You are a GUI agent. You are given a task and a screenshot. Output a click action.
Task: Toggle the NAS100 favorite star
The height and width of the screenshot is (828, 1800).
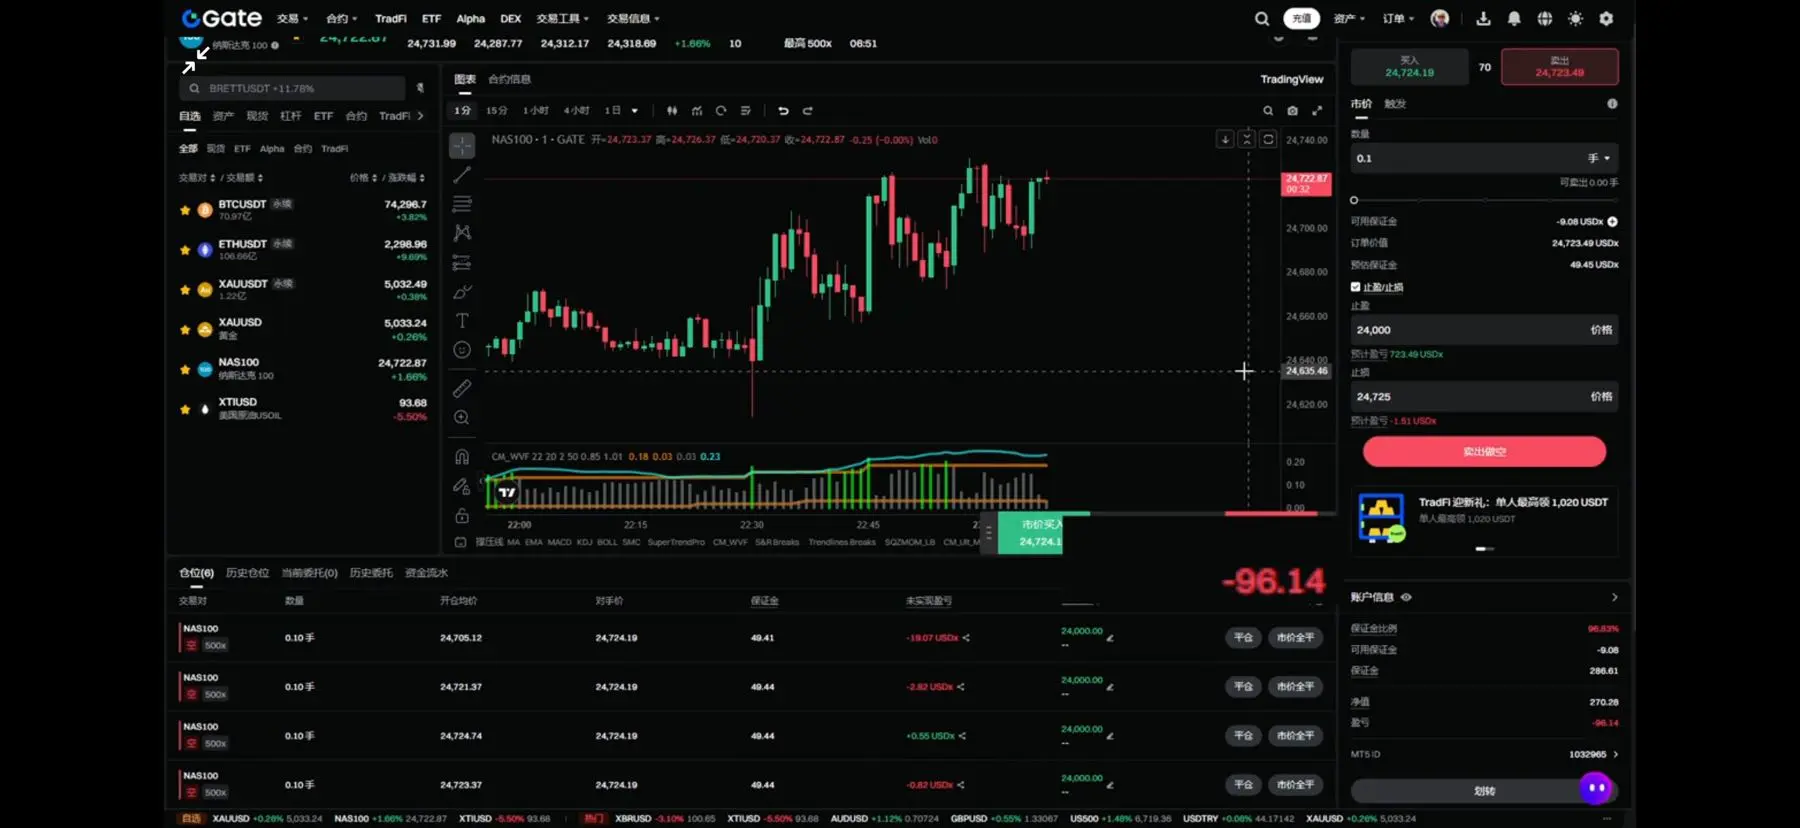coord(185,369)
